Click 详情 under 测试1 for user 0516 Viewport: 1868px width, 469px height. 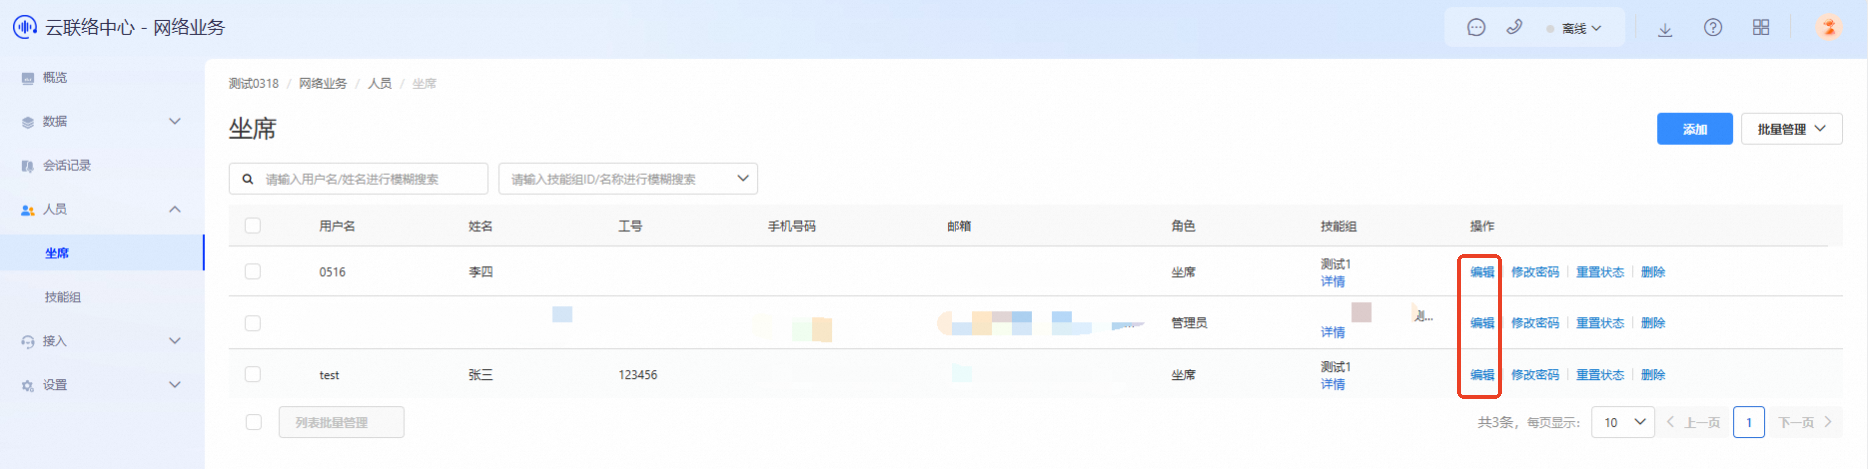point(1333,282)
